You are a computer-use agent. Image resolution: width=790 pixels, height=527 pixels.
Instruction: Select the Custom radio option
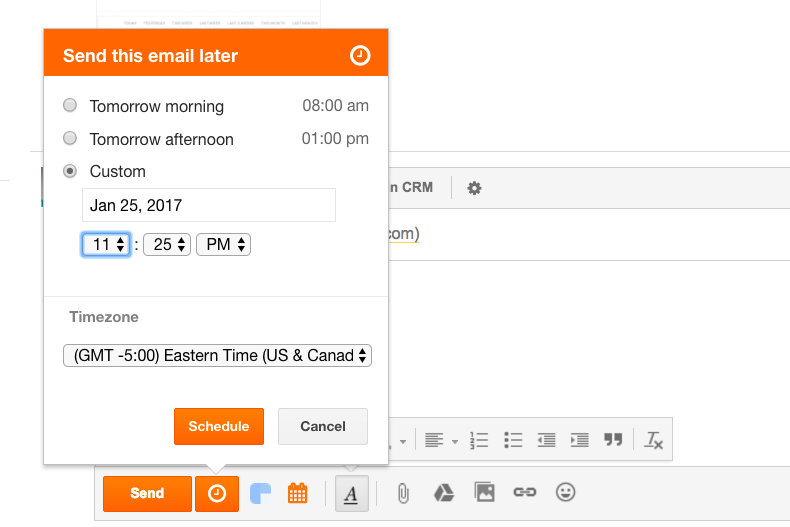70,171
